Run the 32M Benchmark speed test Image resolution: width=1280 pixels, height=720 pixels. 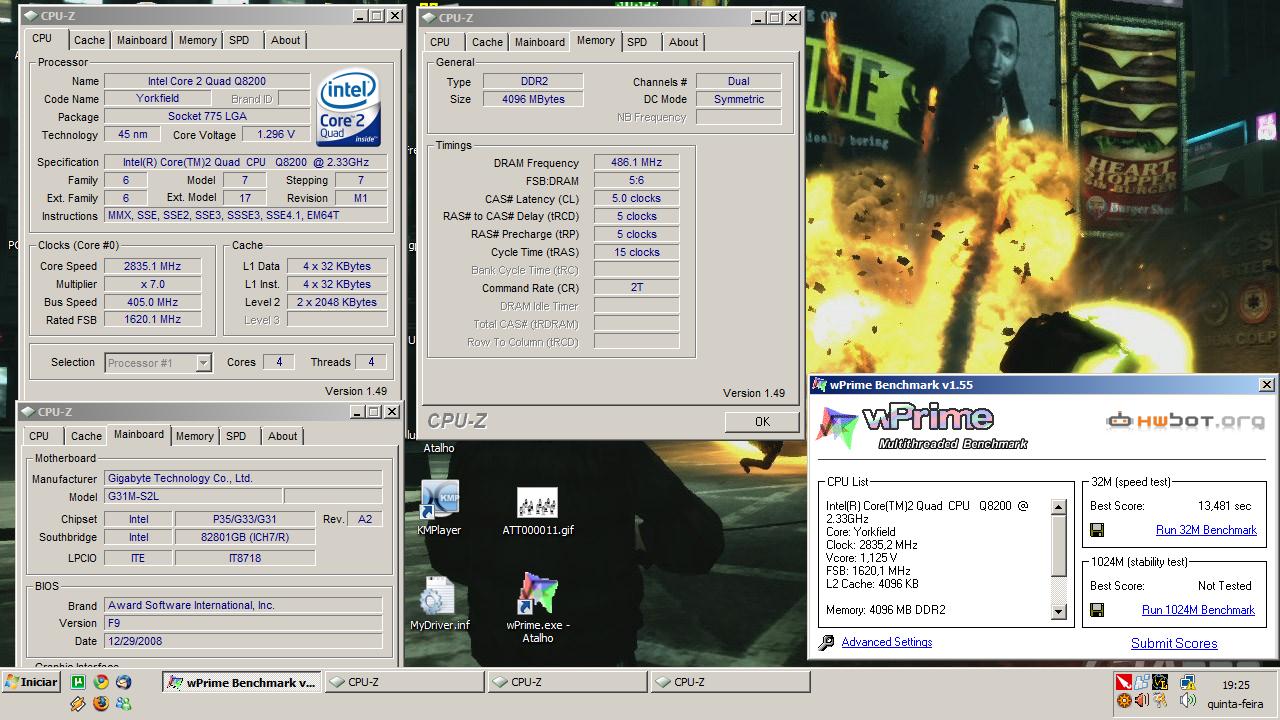[1206, 530]
